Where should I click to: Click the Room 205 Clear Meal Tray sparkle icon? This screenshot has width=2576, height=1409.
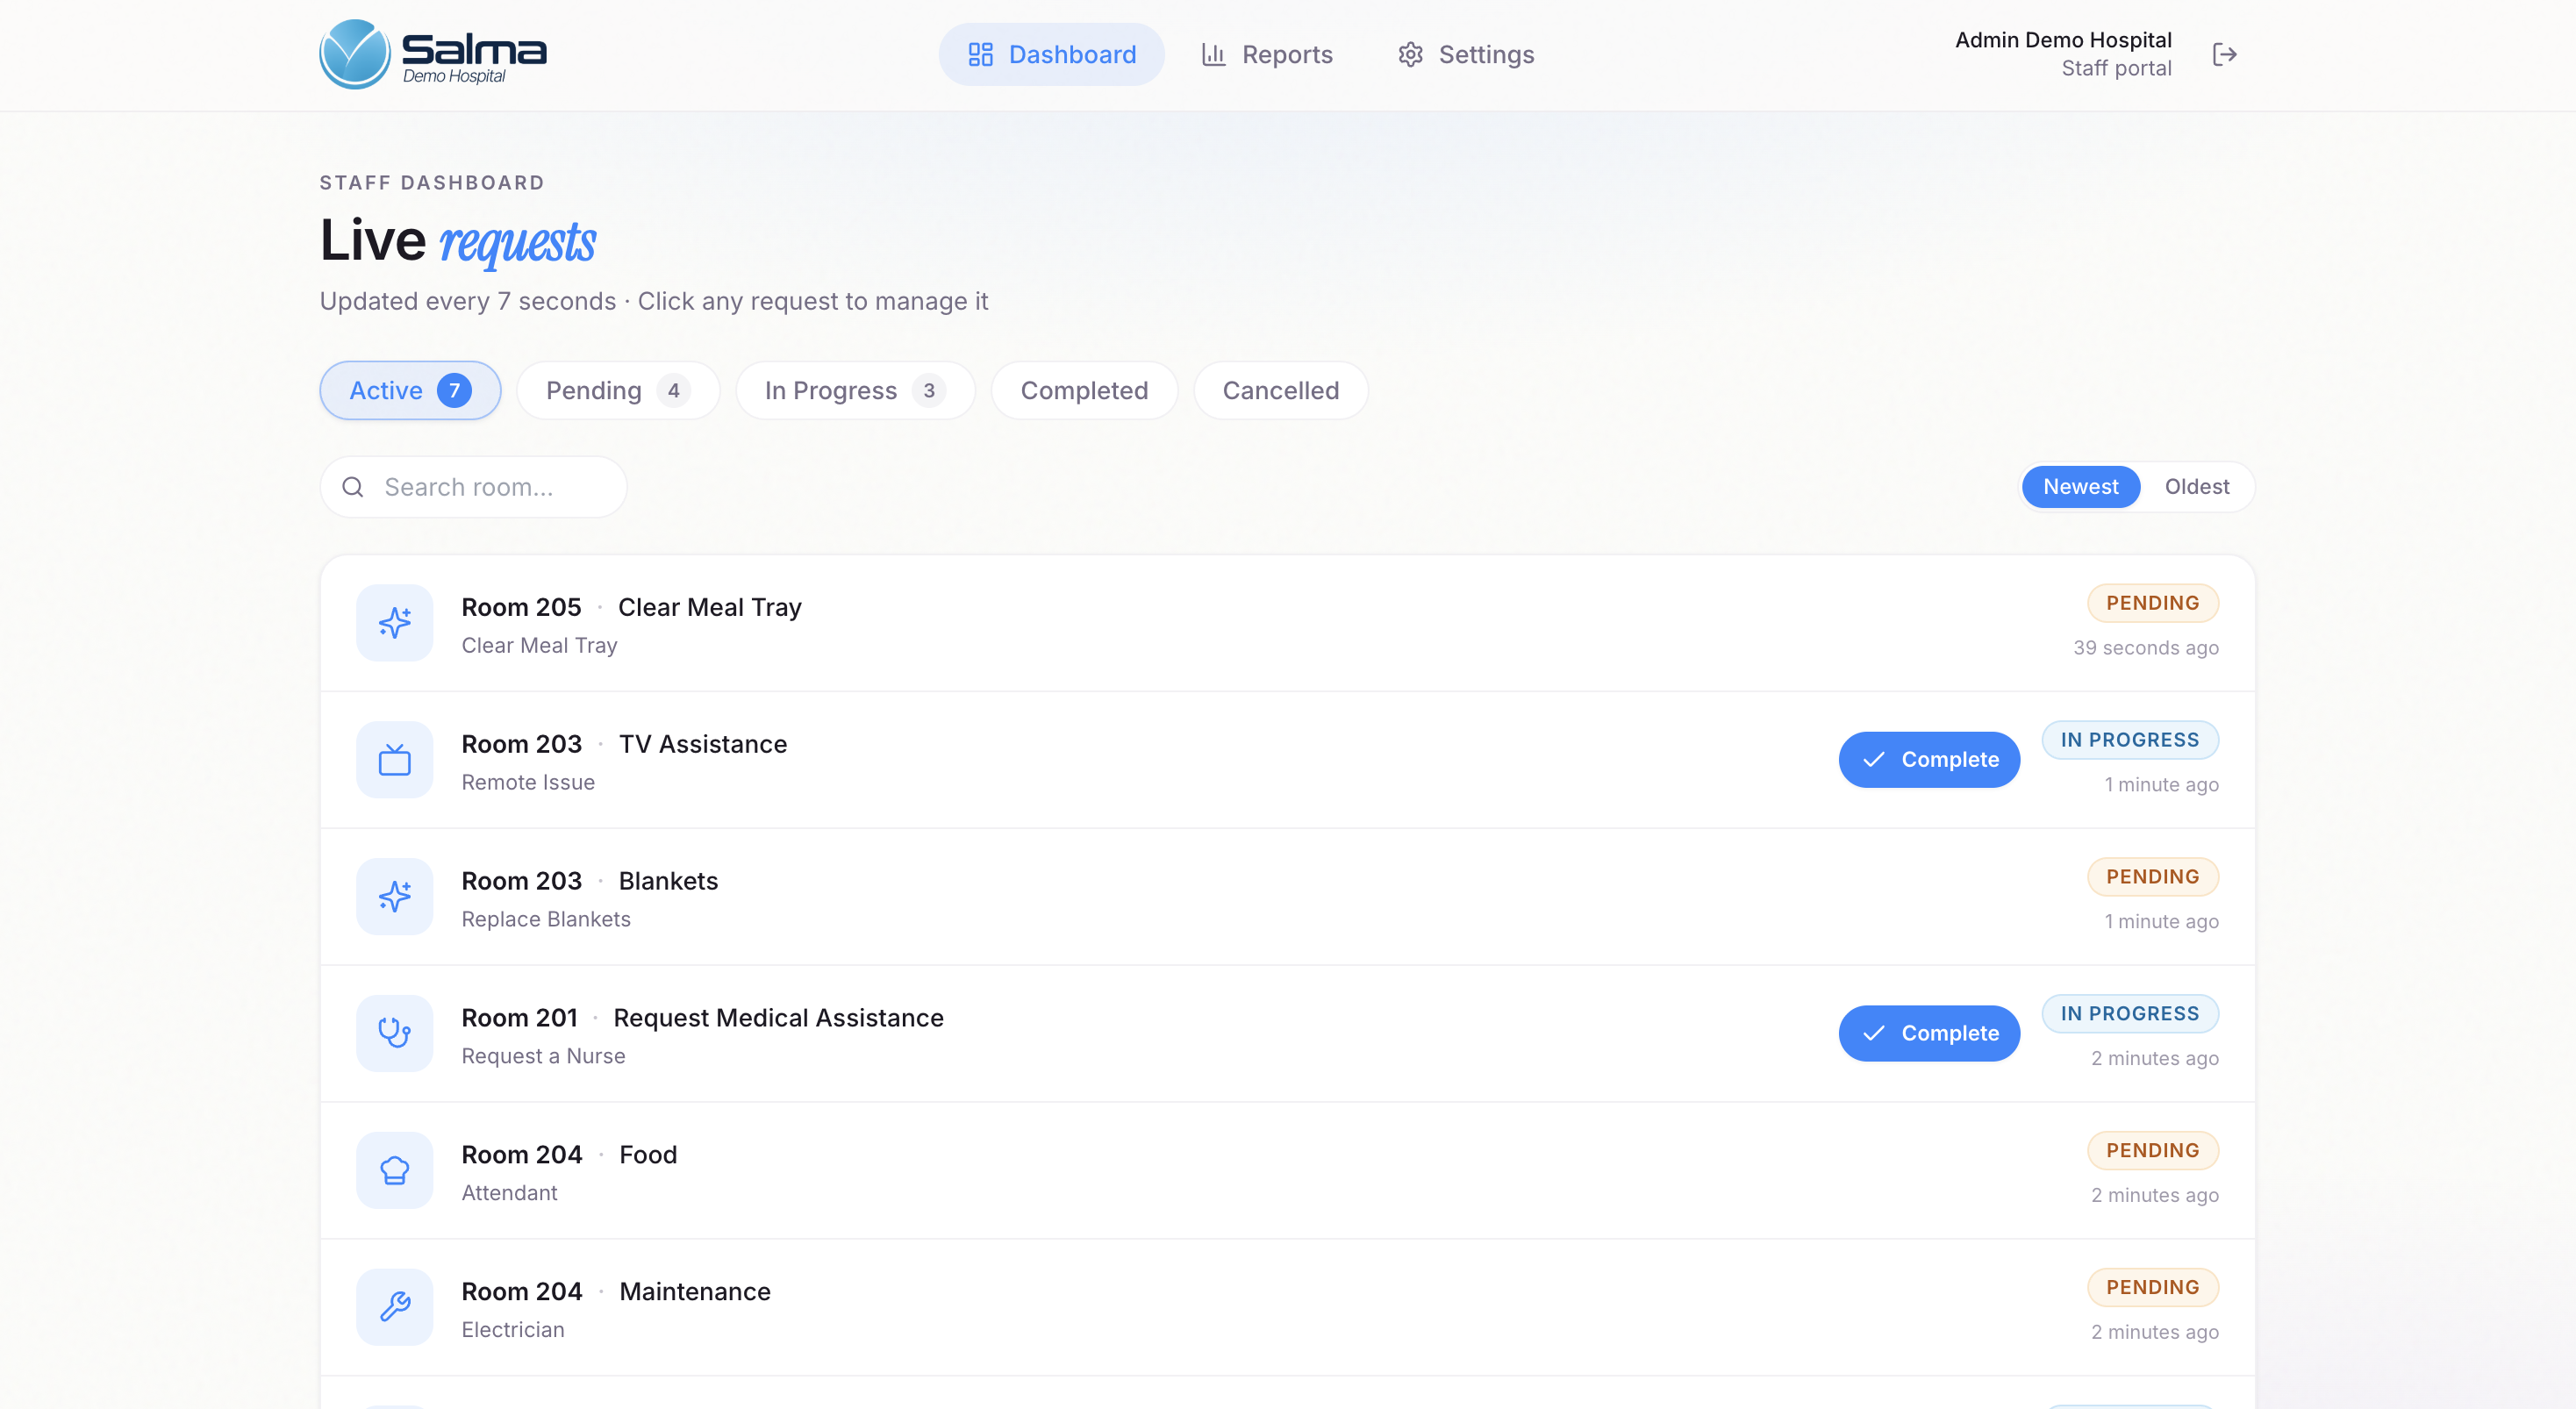click(394, 623)
